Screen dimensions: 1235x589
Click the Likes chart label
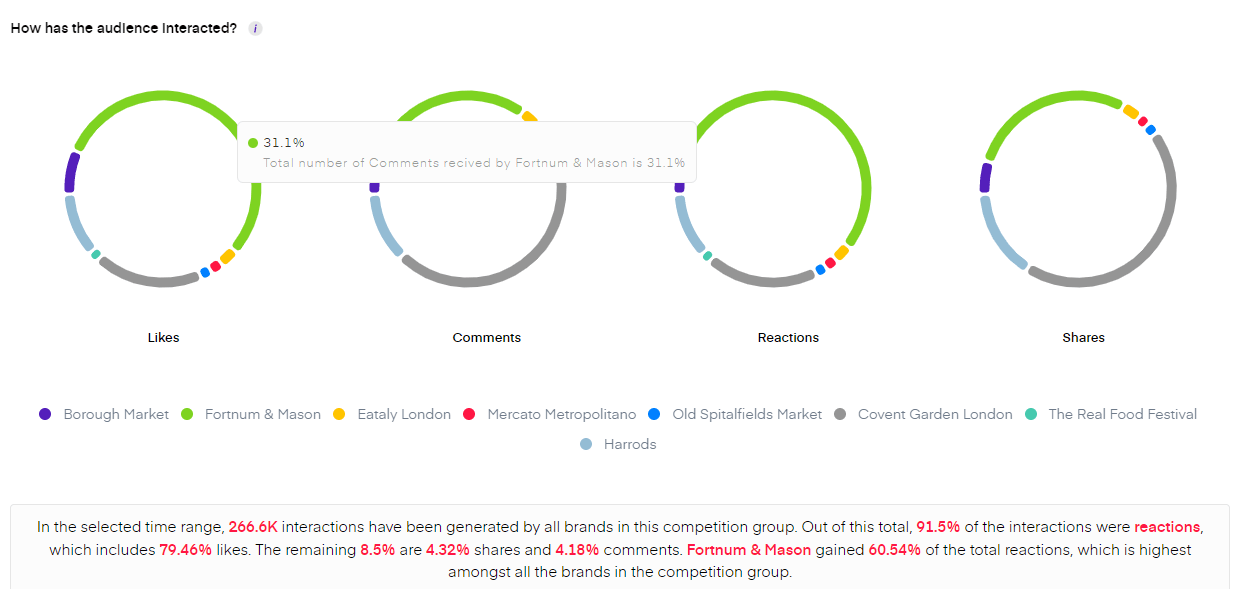pos(163,338)
